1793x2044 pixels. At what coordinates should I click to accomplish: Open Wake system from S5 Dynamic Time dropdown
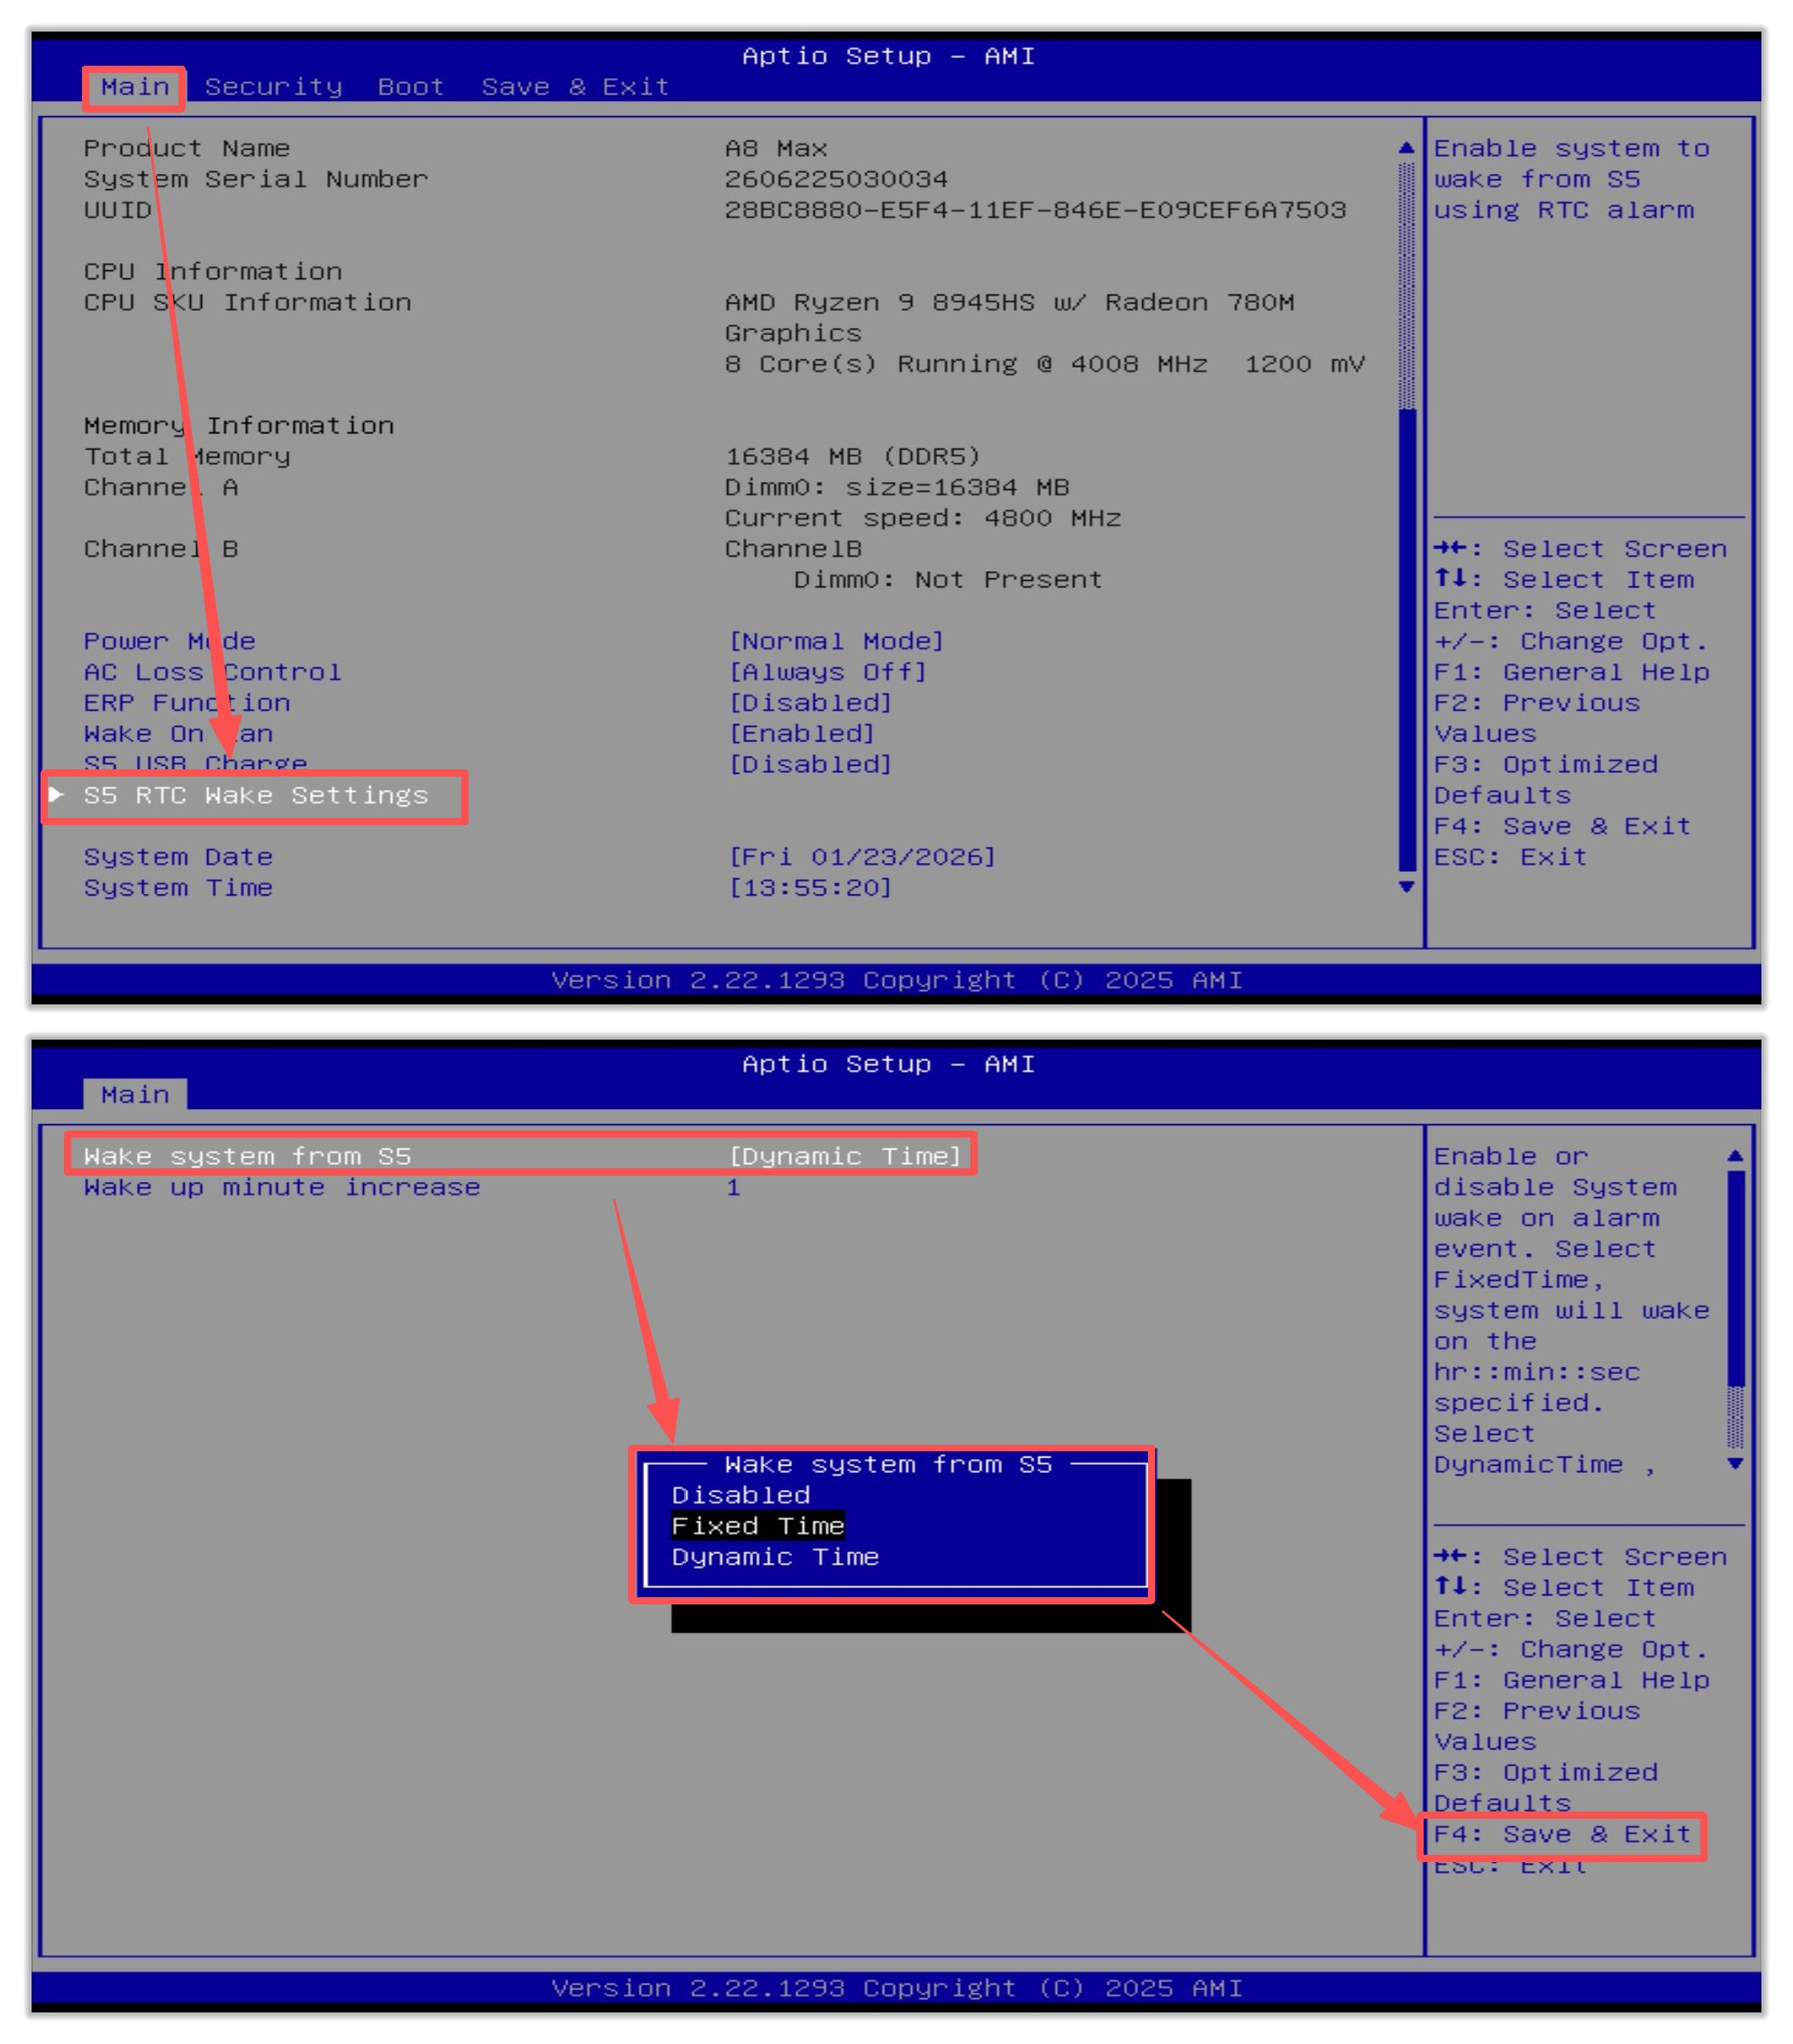click(x=845, y=1156)
